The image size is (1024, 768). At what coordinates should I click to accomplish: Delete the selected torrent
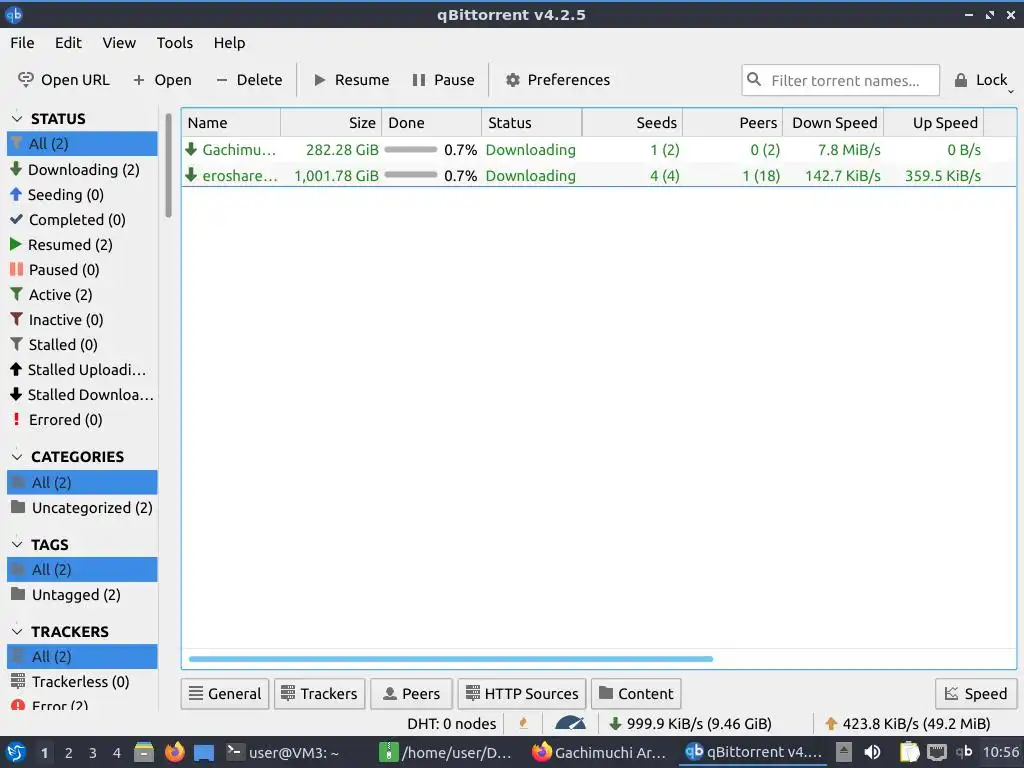249,80
